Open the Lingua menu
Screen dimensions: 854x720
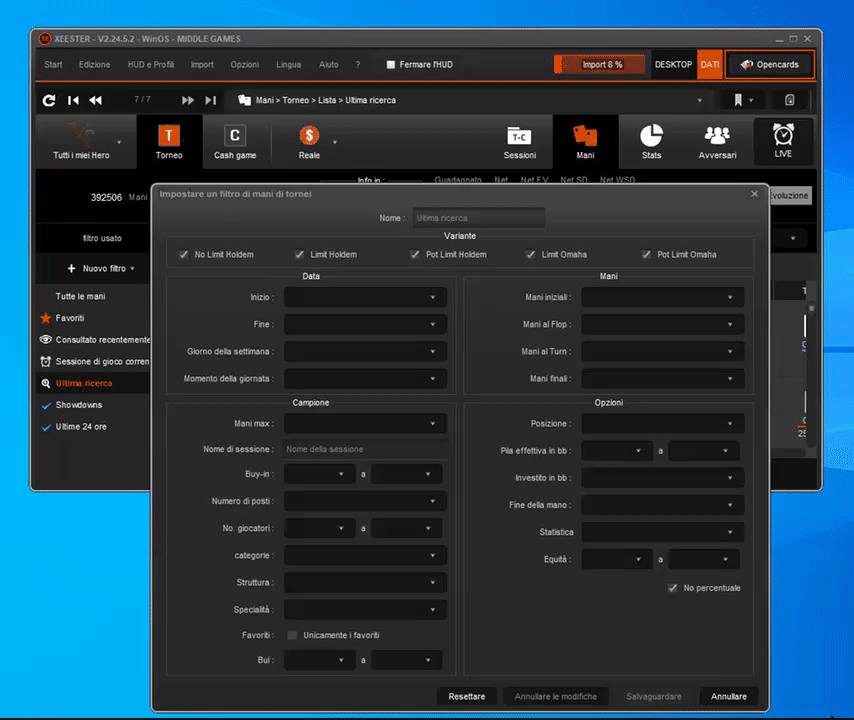(x=289, y=64)
